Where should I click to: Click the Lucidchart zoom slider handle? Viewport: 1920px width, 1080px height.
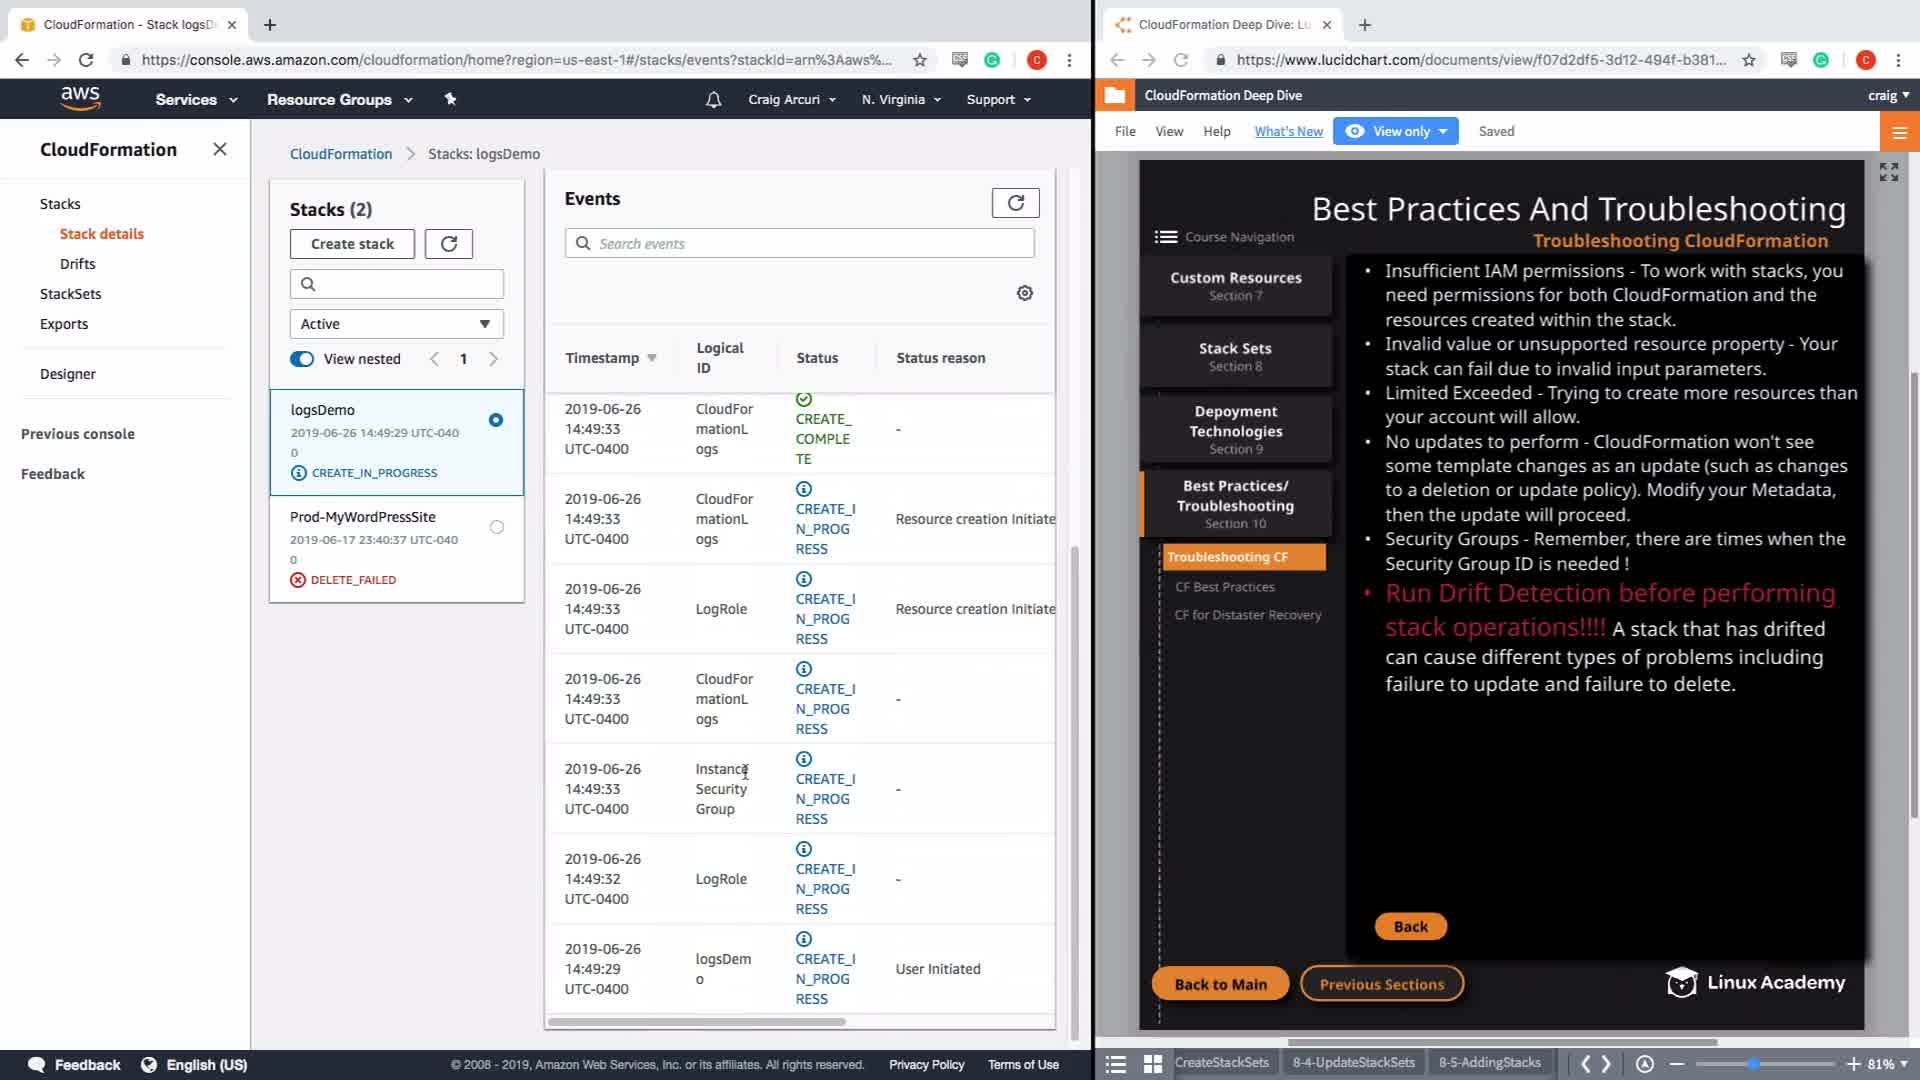1753,1064
